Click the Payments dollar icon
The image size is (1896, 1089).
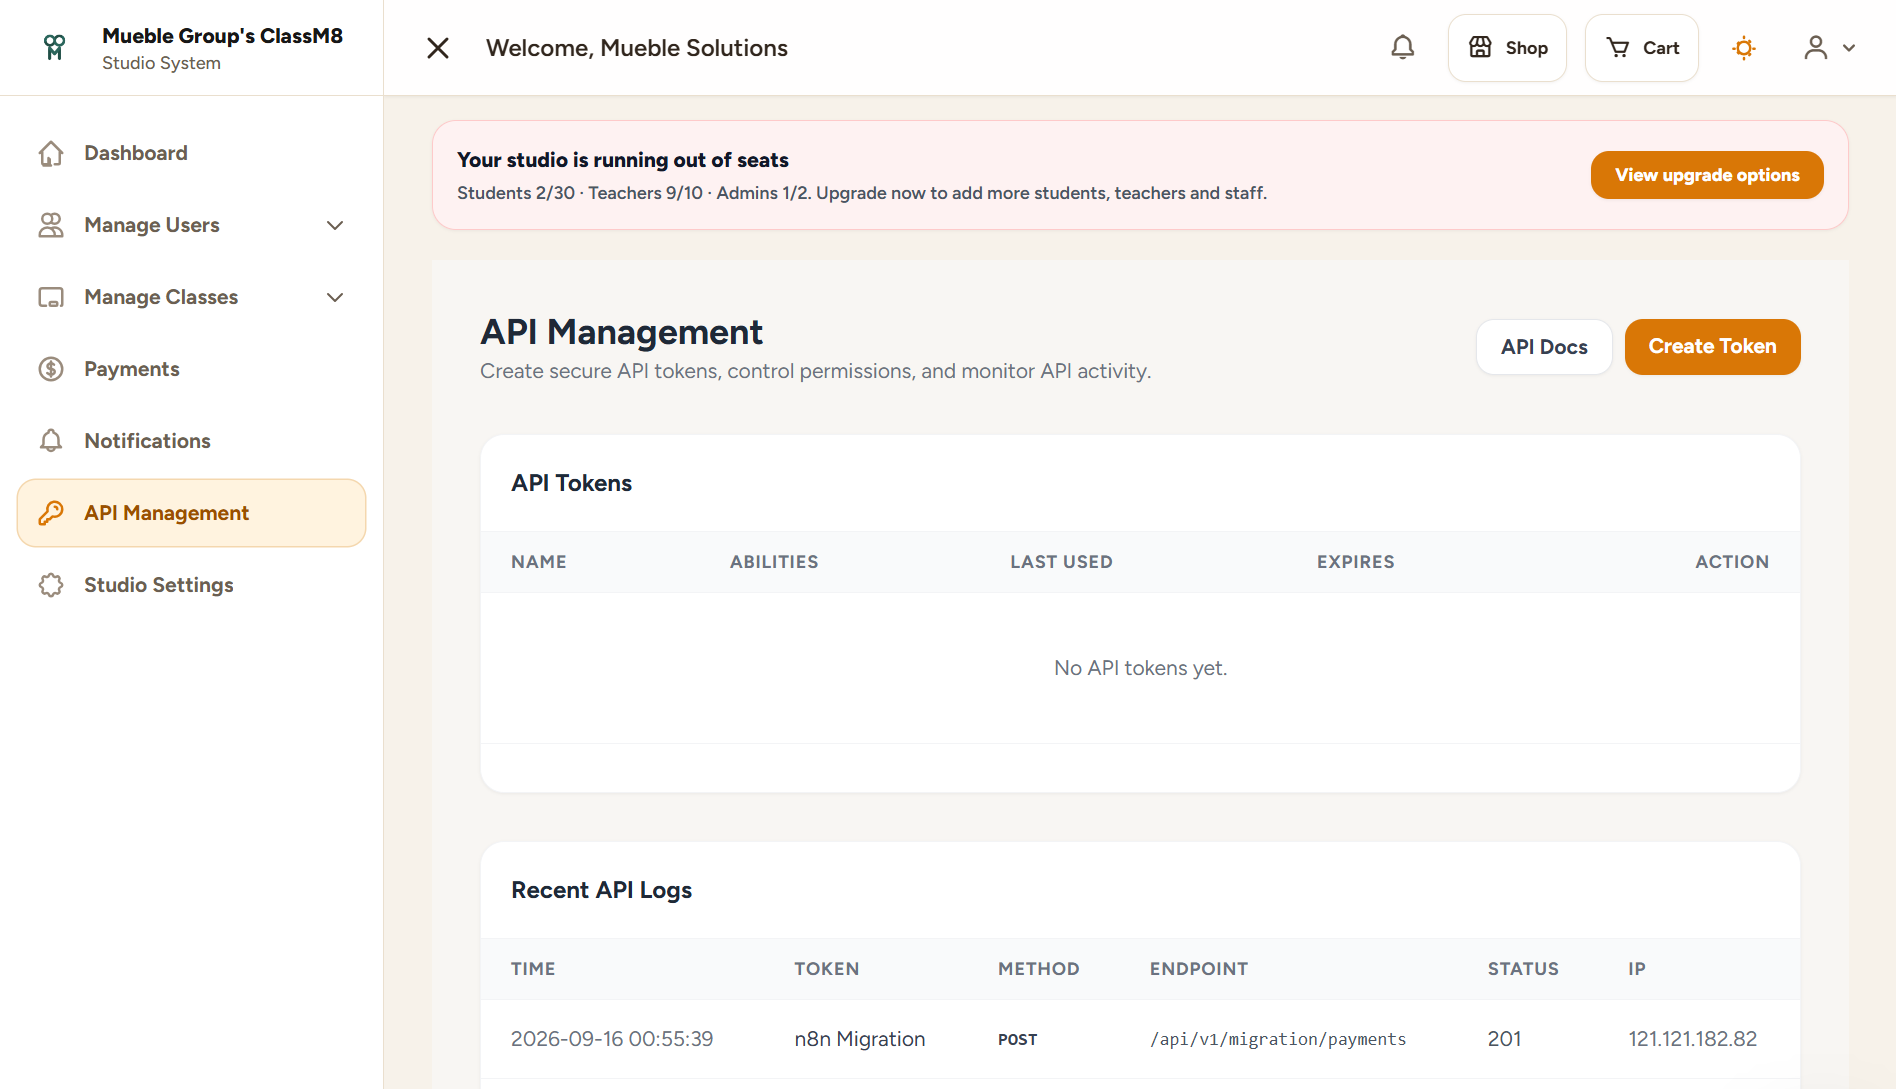(51, 369)
